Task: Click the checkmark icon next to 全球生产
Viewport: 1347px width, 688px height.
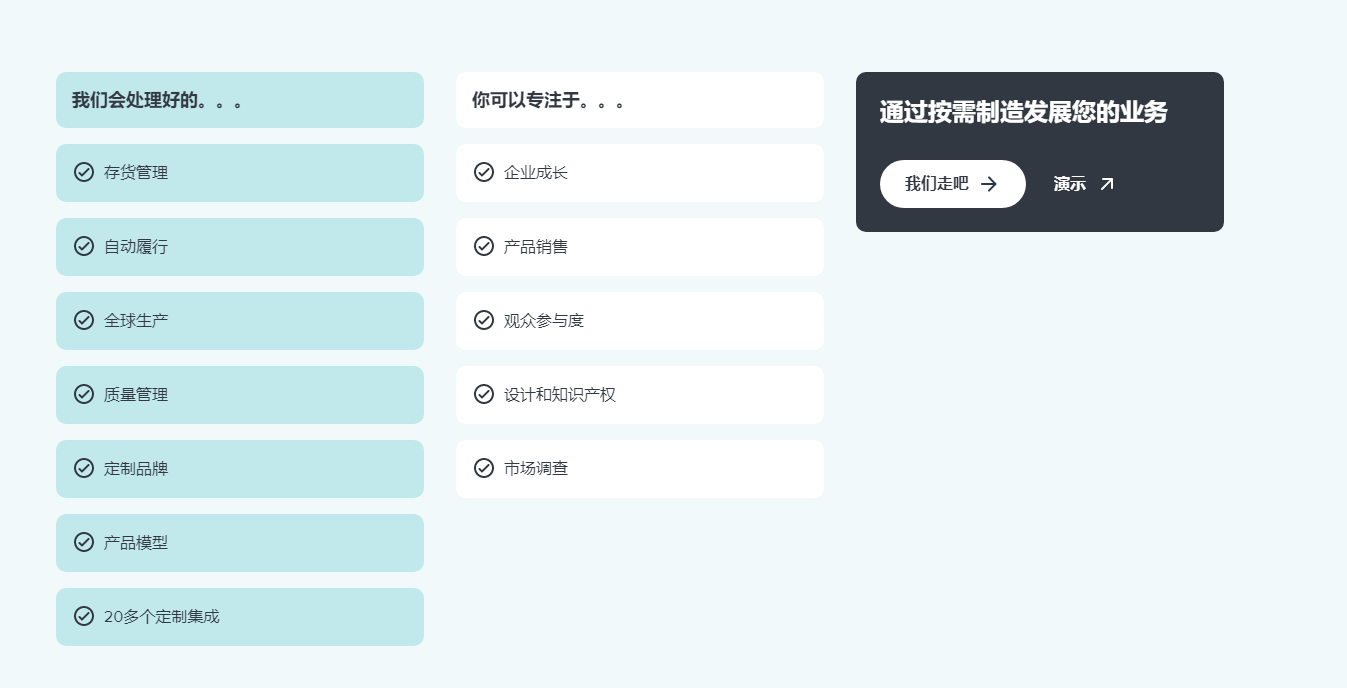Action: [84, 320]
